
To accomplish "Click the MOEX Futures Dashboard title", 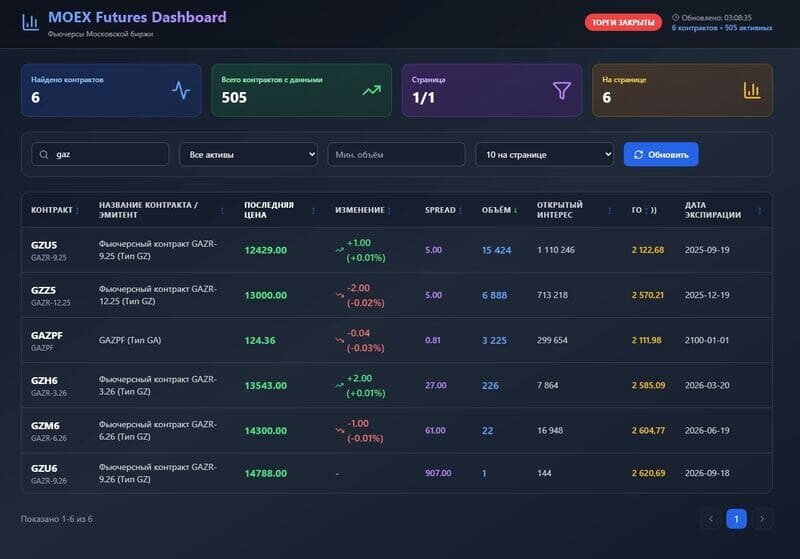I will click(137, 17).
